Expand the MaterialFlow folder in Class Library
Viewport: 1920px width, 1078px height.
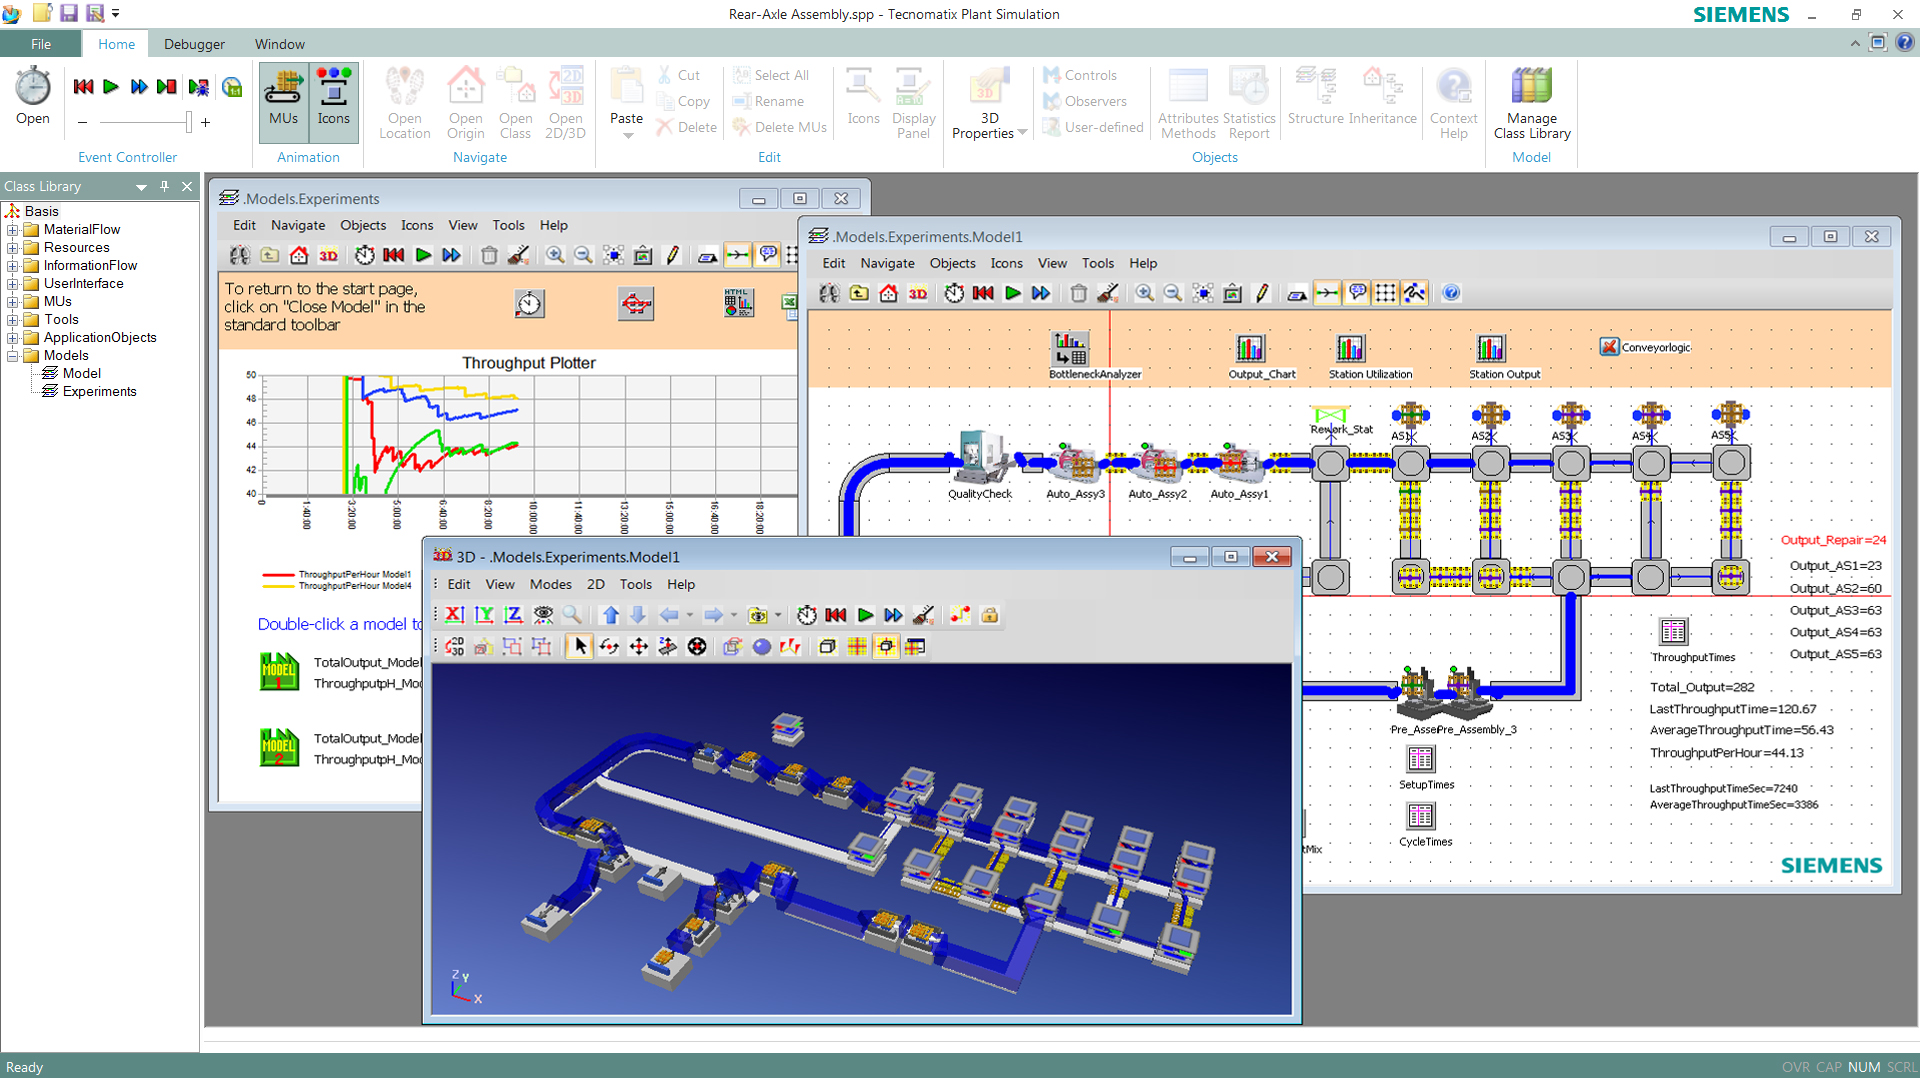pos(10,229)
